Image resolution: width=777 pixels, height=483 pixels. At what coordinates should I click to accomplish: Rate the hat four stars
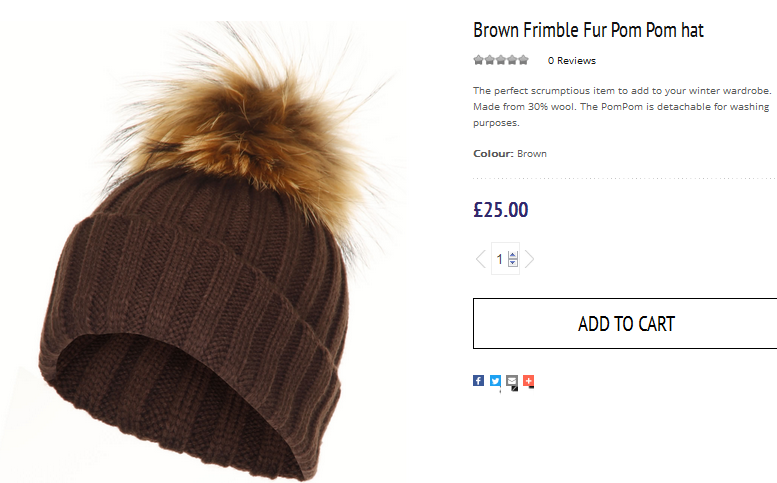point(512,60)
